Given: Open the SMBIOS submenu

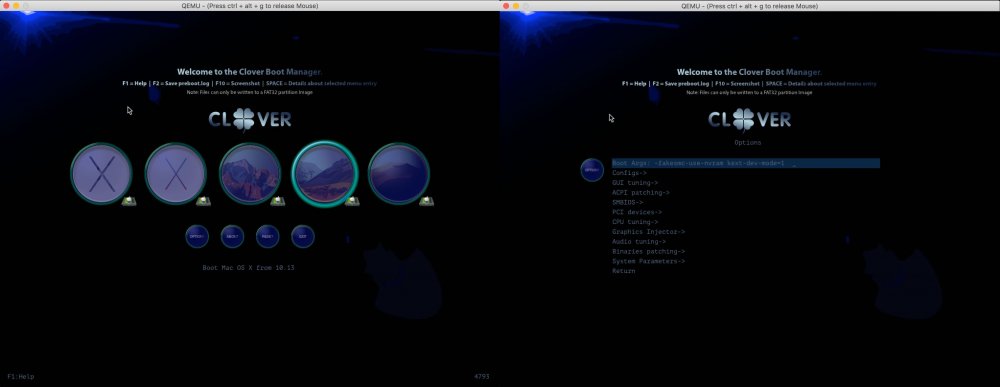Looking at the screenshot, I should [628, 203].
